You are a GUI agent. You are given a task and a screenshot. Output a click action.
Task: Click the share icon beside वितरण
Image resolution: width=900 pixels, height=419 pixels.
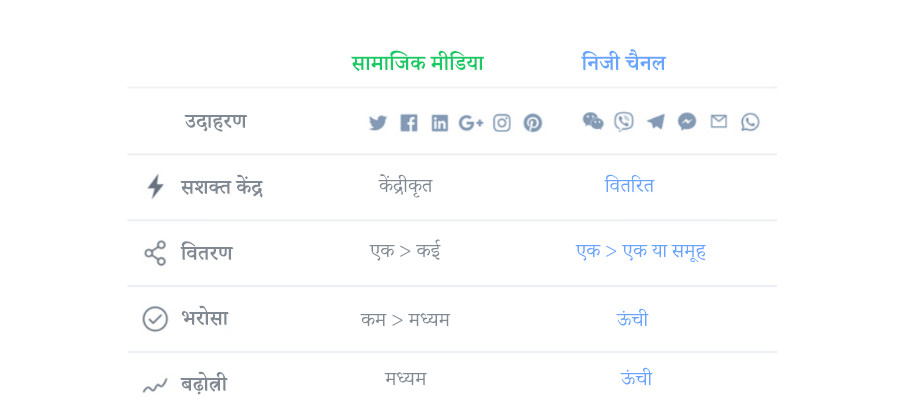155,253
